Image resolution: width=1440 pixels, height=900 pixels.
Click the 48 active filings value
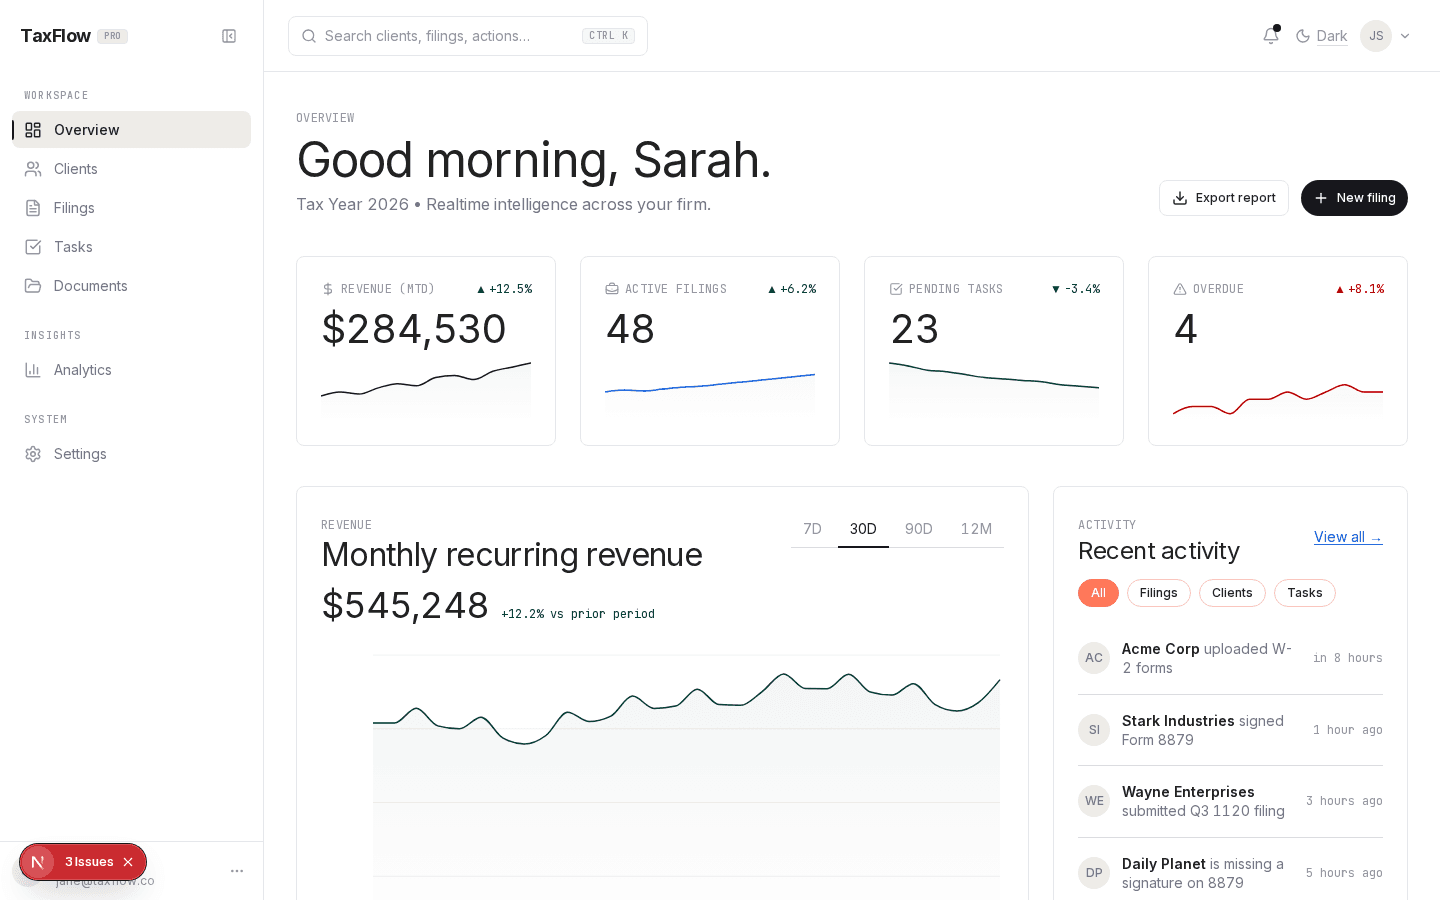point(630,329)
